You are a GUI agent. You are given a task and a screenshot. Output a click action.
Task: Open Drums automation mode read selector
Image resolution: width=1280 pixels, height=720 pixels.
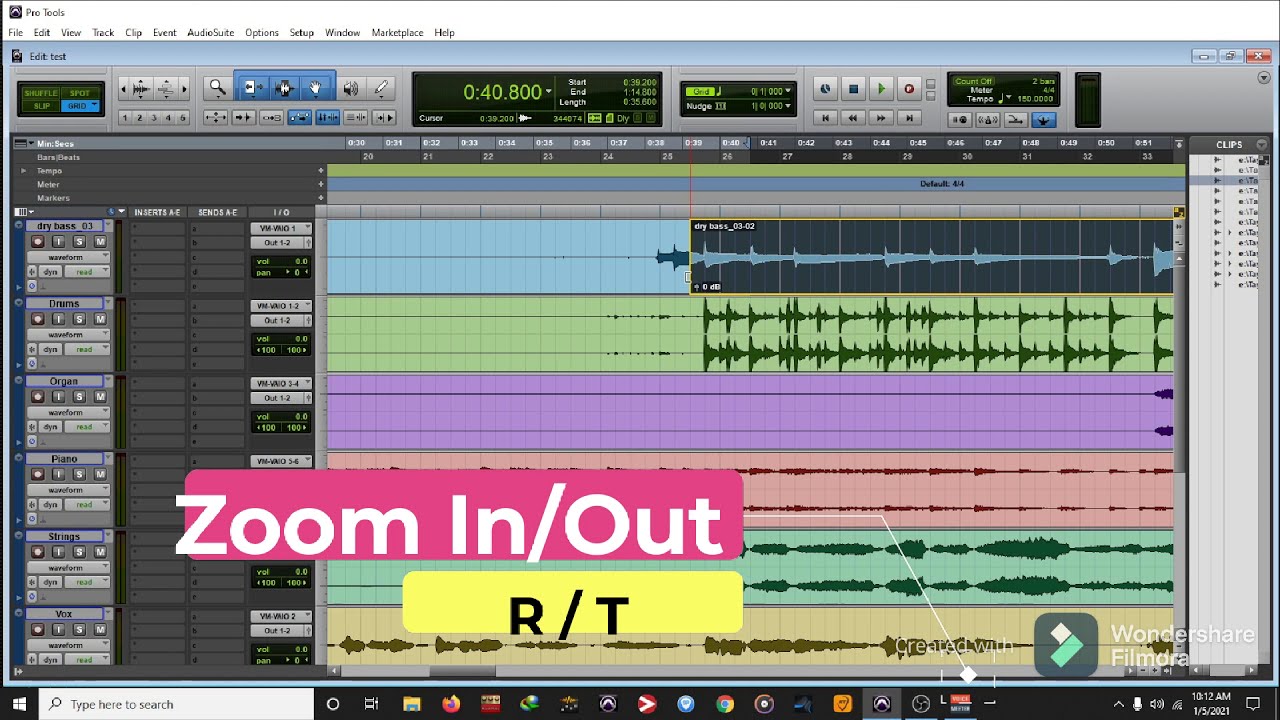87,349
